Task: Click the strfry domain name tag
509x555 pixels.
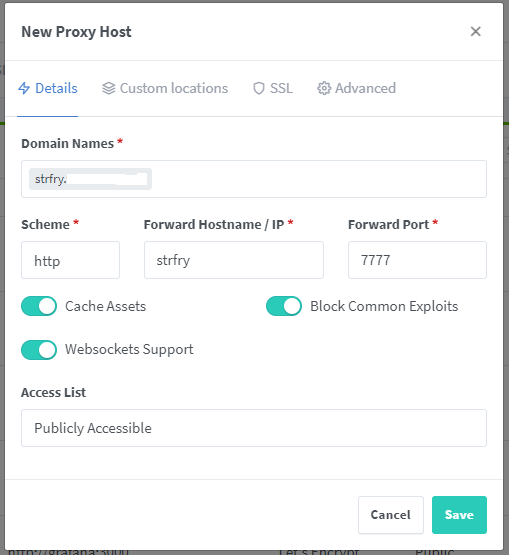Action: [x=90, y=179]
